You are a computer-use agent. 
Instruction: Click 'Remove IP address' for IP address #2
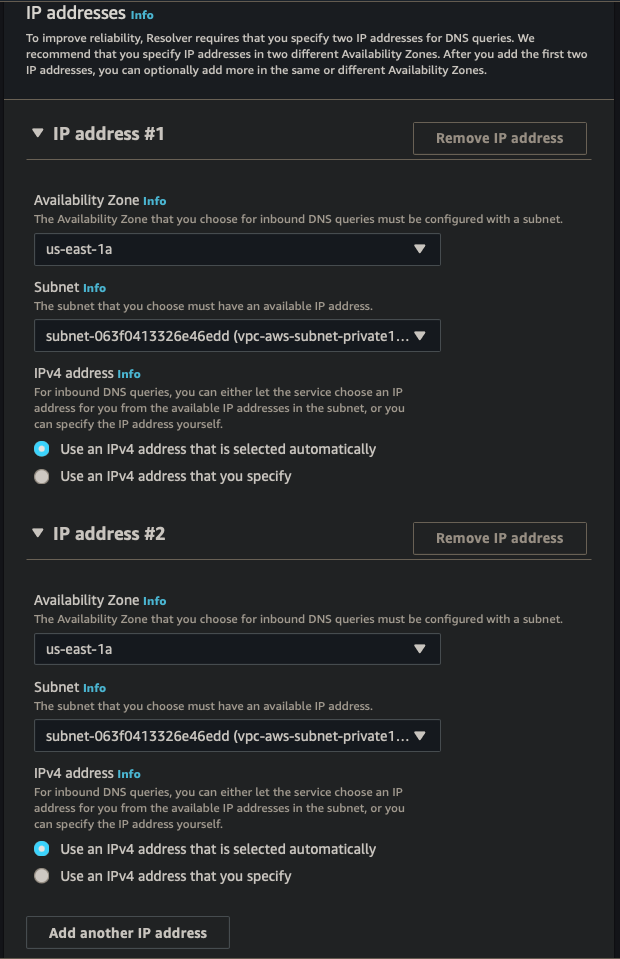click(x=499, y=538)
